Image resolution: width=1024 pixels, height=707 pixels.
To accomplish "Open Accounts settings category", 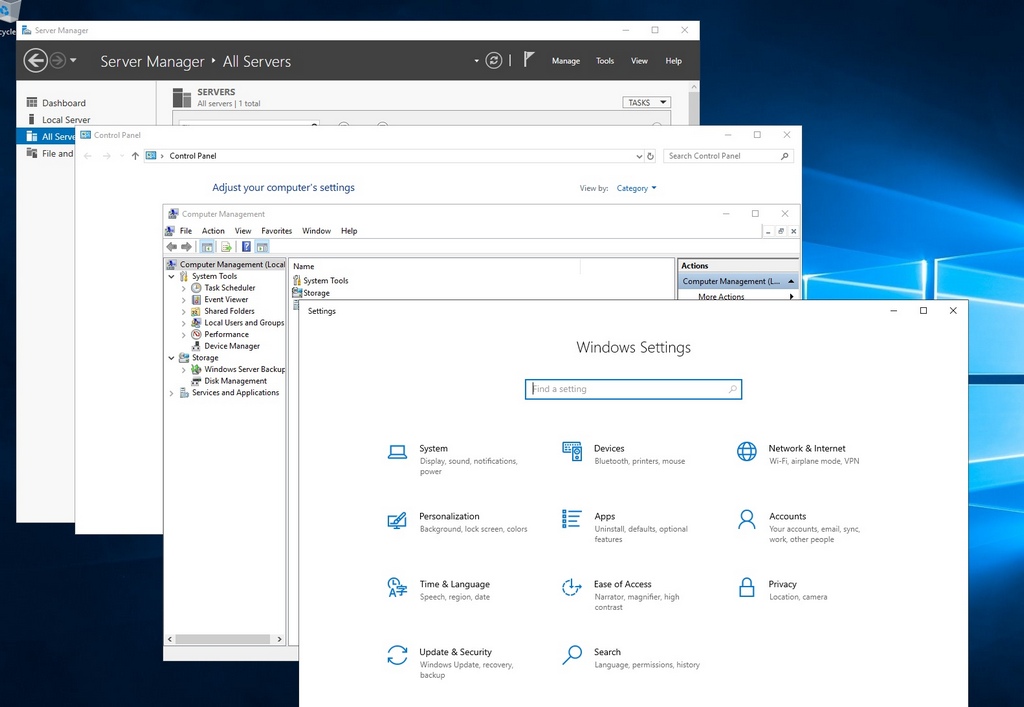I will pos(798,527).
